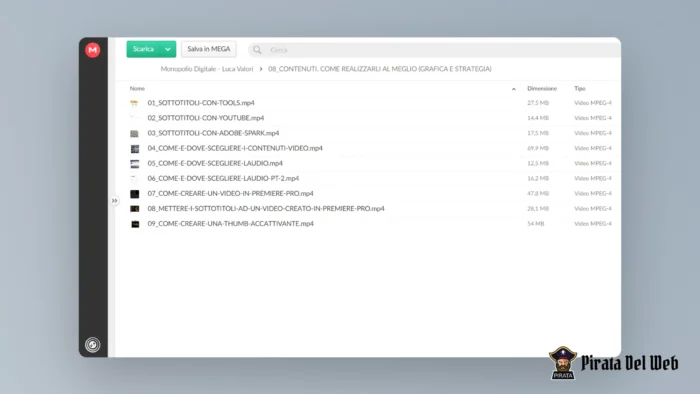Viewport: 700px width, 394px height.
Task: Click the 08_CONTENUTI breadcrumb folder
Action: pos(379,69)
